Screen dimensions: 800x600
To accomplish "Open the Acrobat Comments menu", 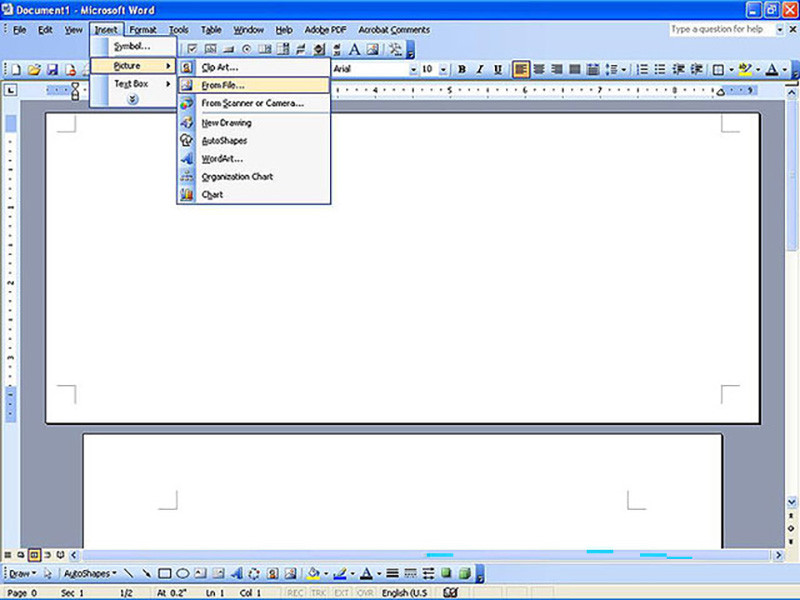I will 394,30.
